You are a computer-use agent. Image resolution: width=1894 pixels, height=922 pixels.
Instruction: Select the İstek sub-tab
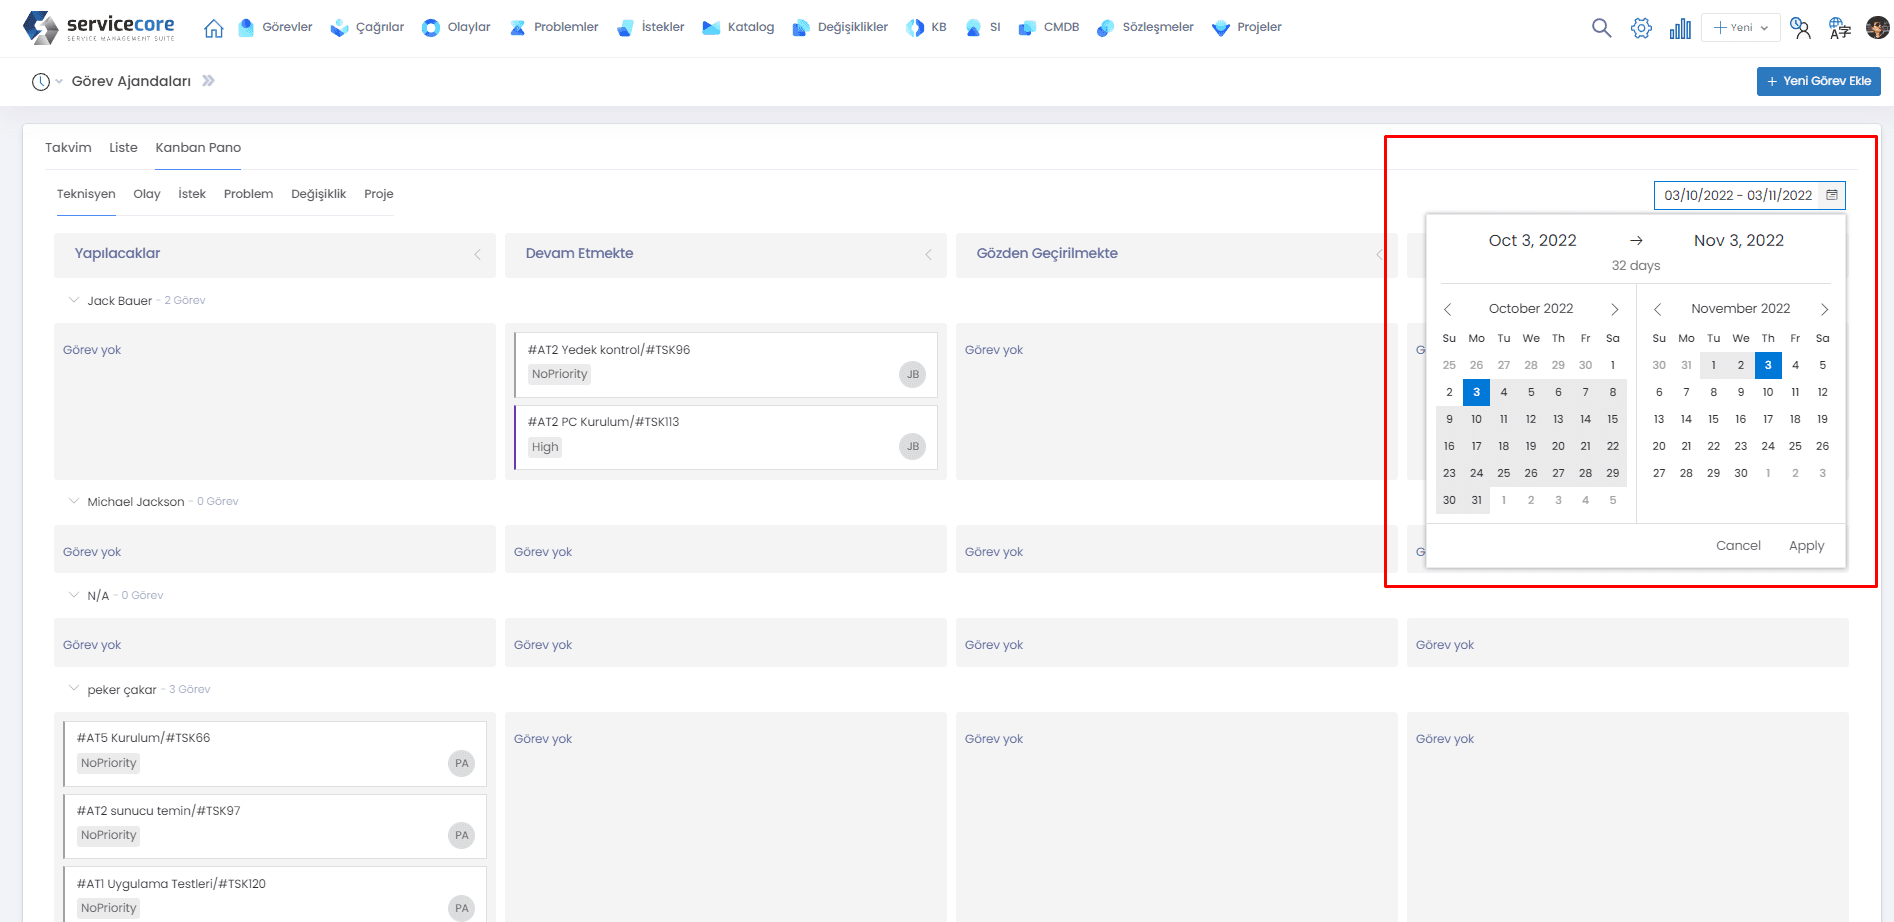tap(192, 194)
